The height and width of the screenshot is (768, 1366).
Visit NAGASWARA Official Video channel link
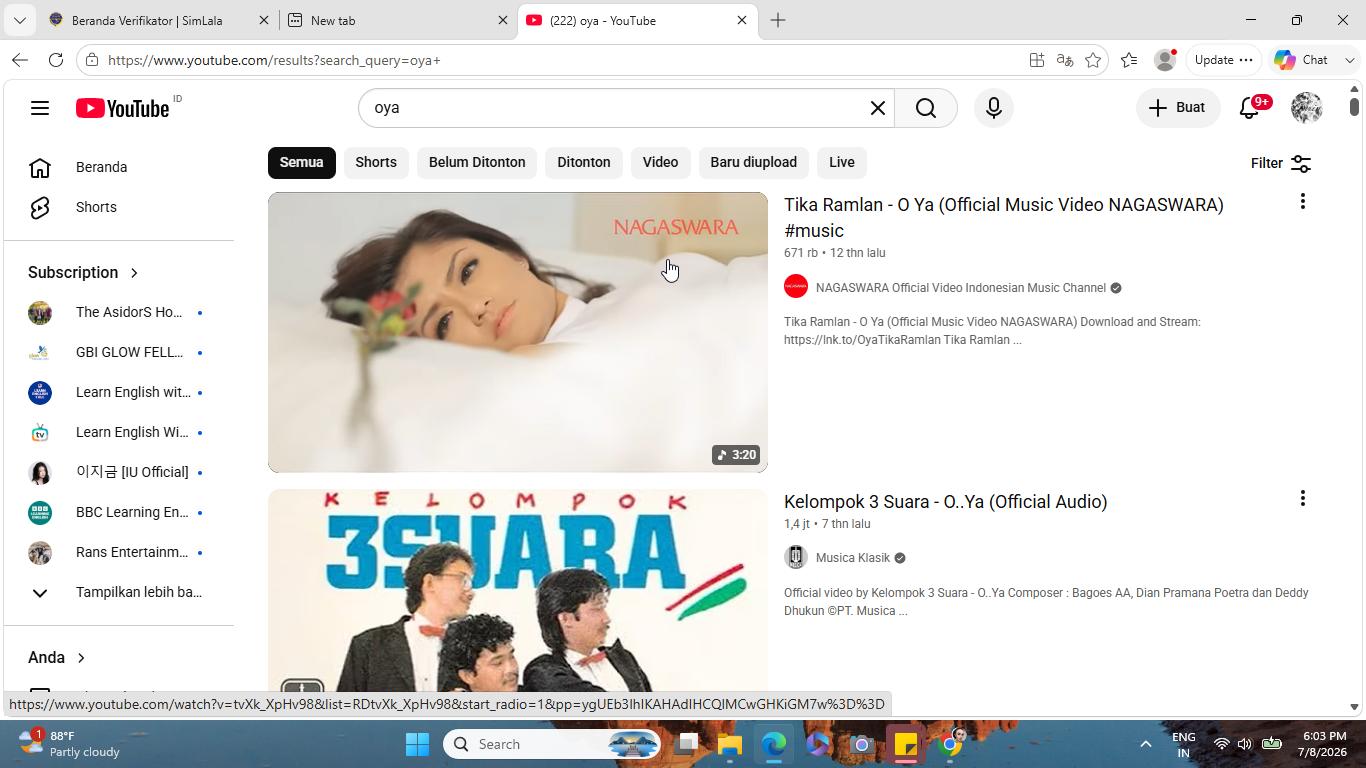(x=961, y=287)
